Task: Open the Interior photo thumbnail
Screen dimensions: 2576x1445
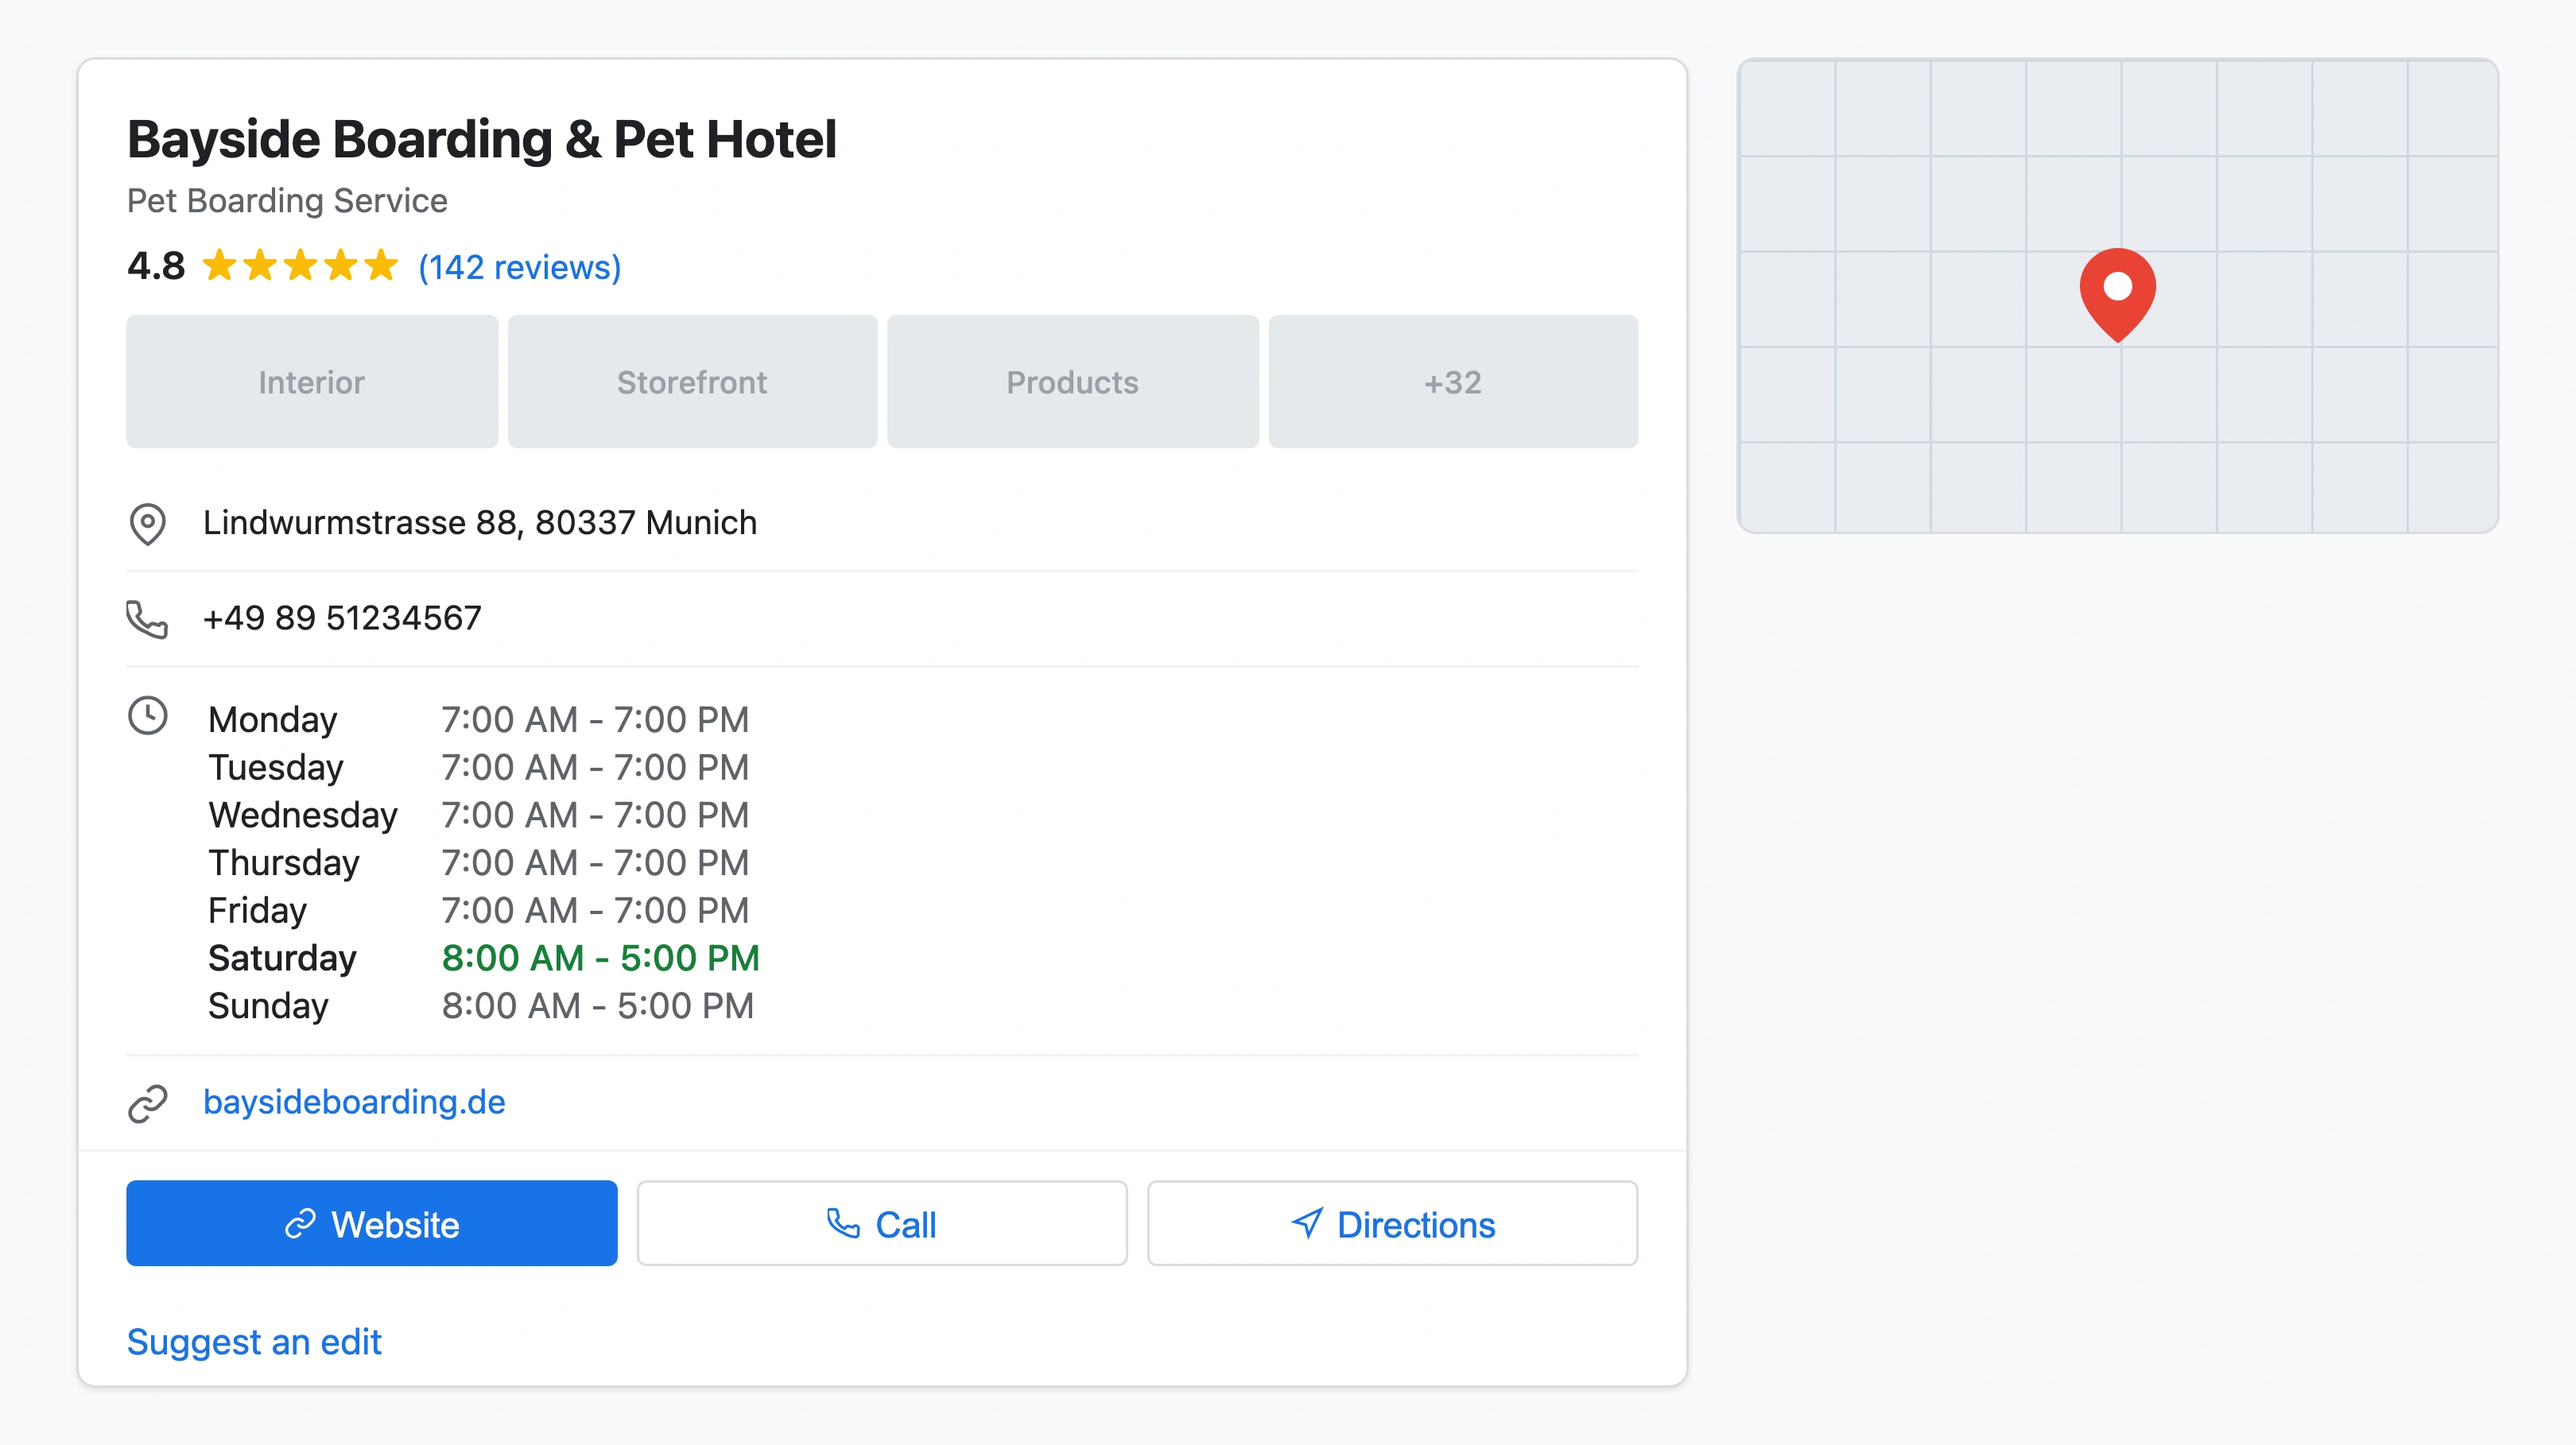Action: point(311,381)
